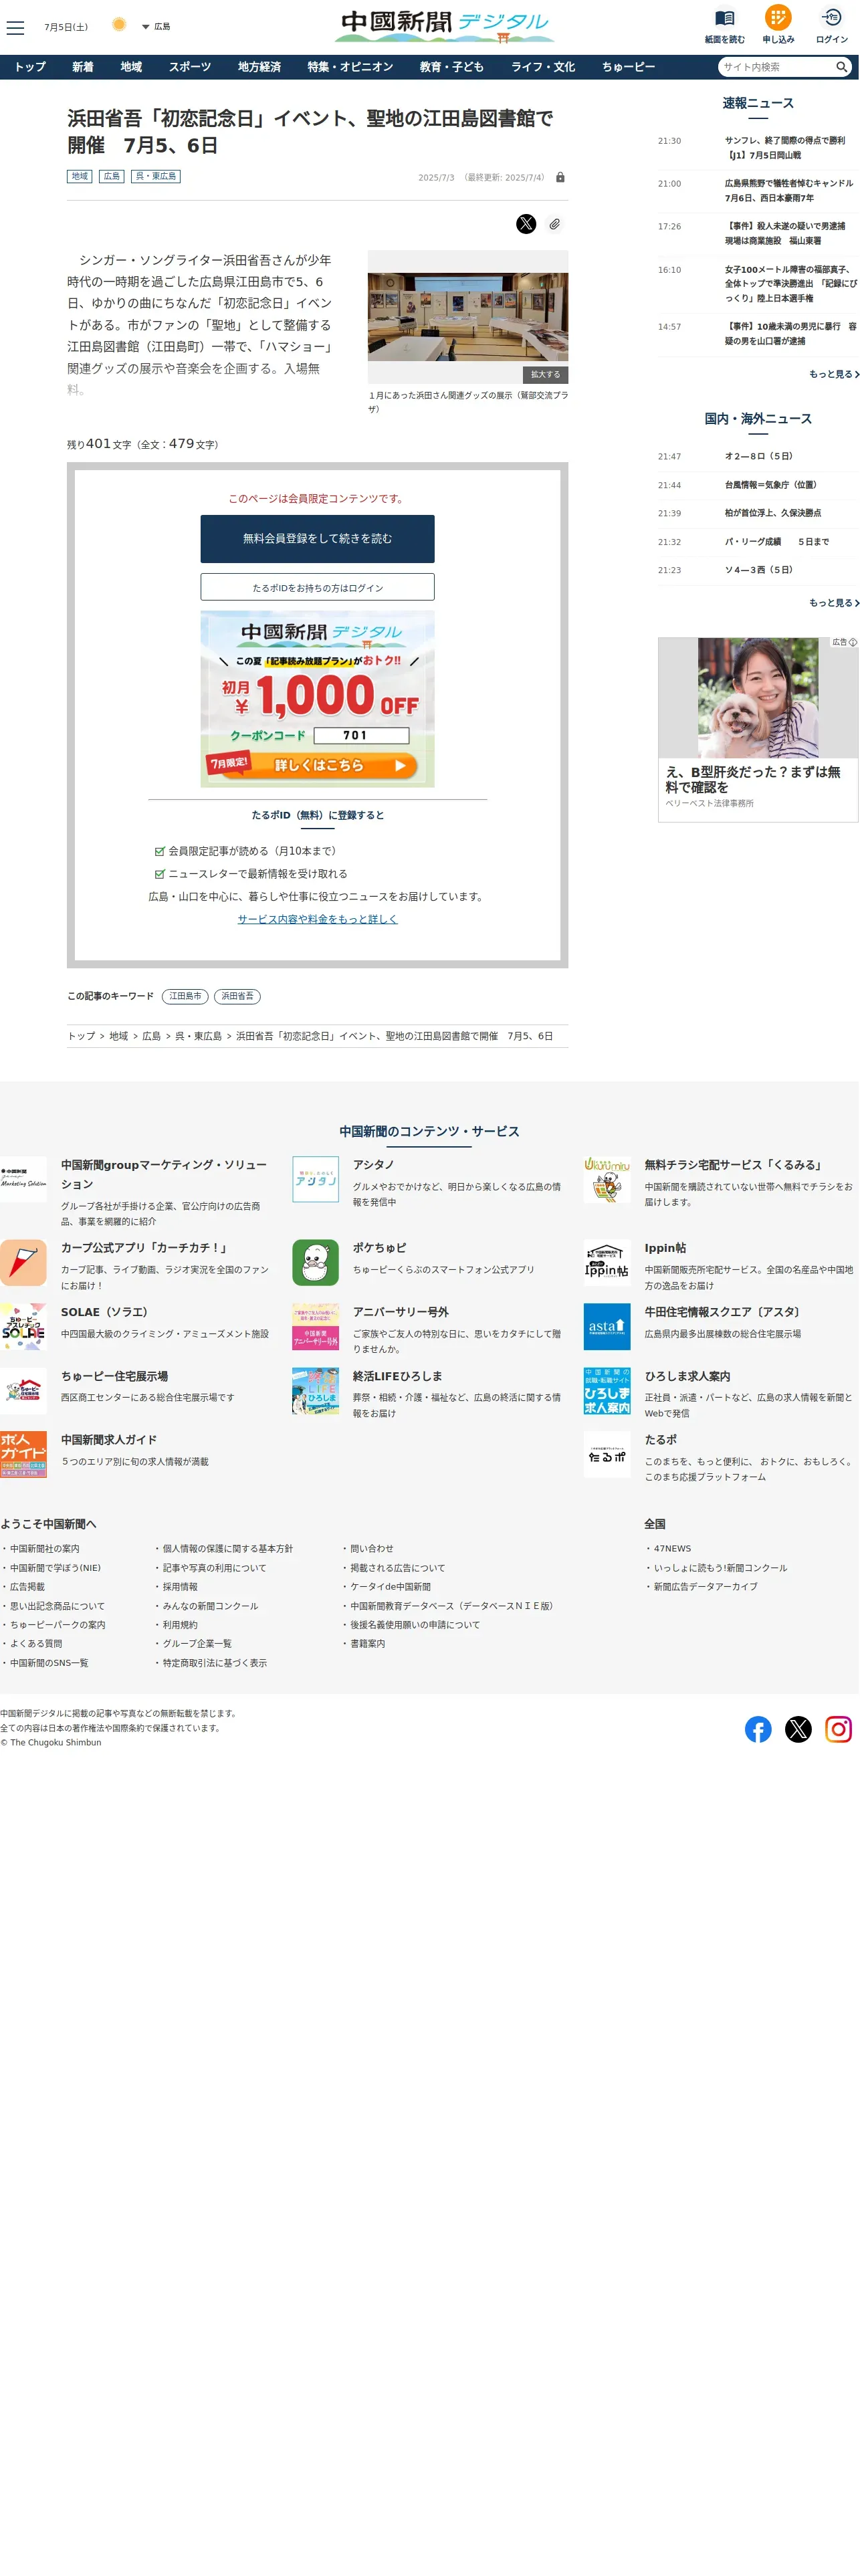Screen dimensions: 860x2576
Task: Click the 広島 tag under the headline
Action: 111,176
